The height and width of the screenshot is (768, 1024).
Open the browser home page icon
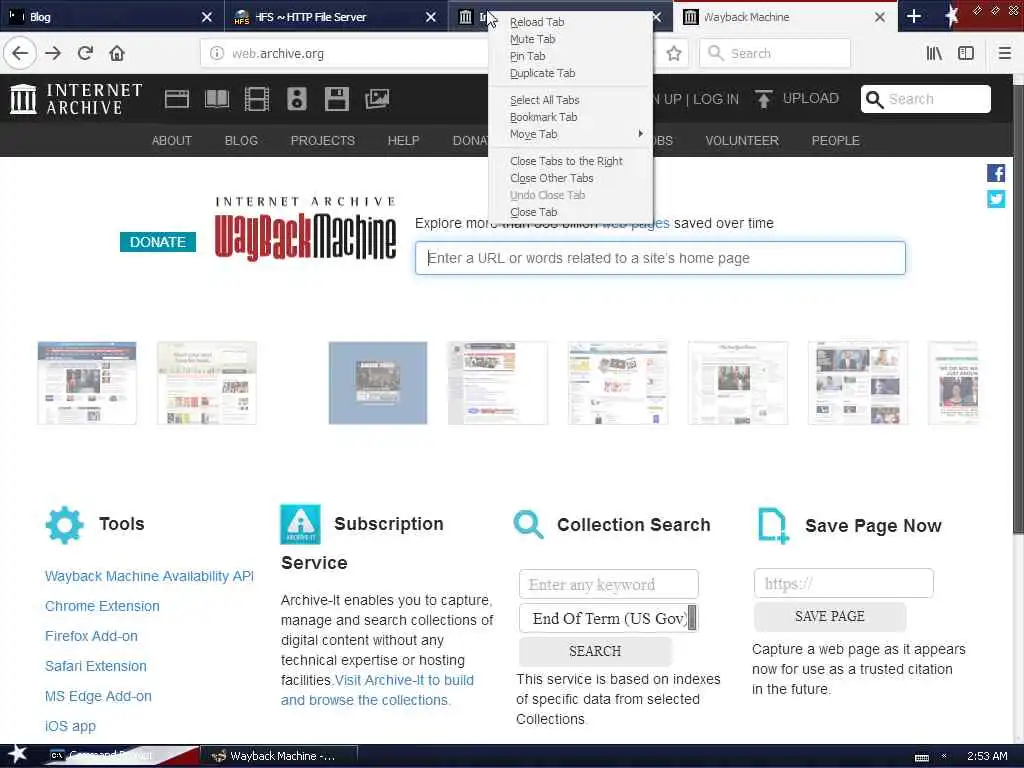click(x=117, y=53)
